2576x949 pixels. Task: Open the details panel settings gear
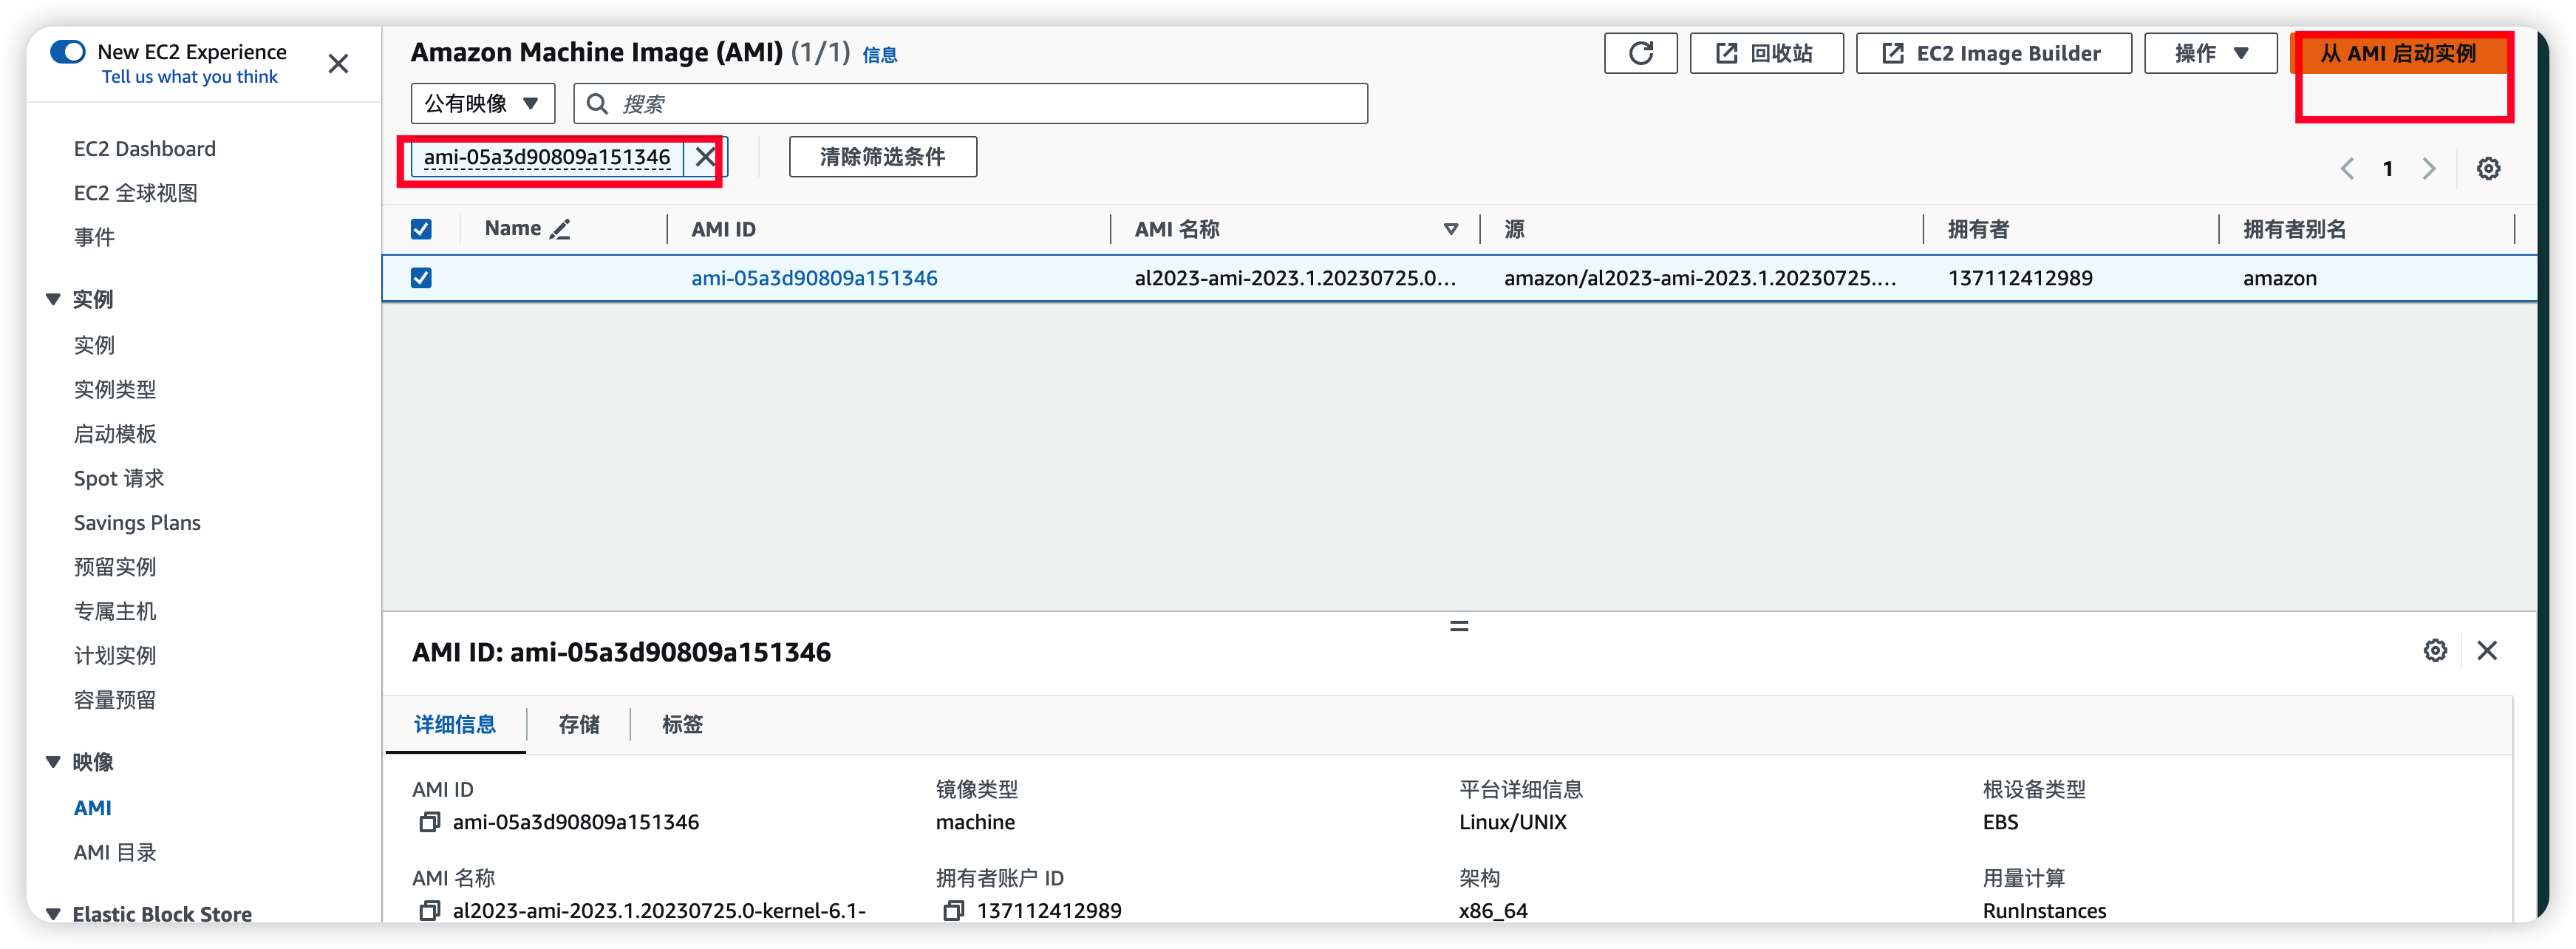pos(2435,651)
